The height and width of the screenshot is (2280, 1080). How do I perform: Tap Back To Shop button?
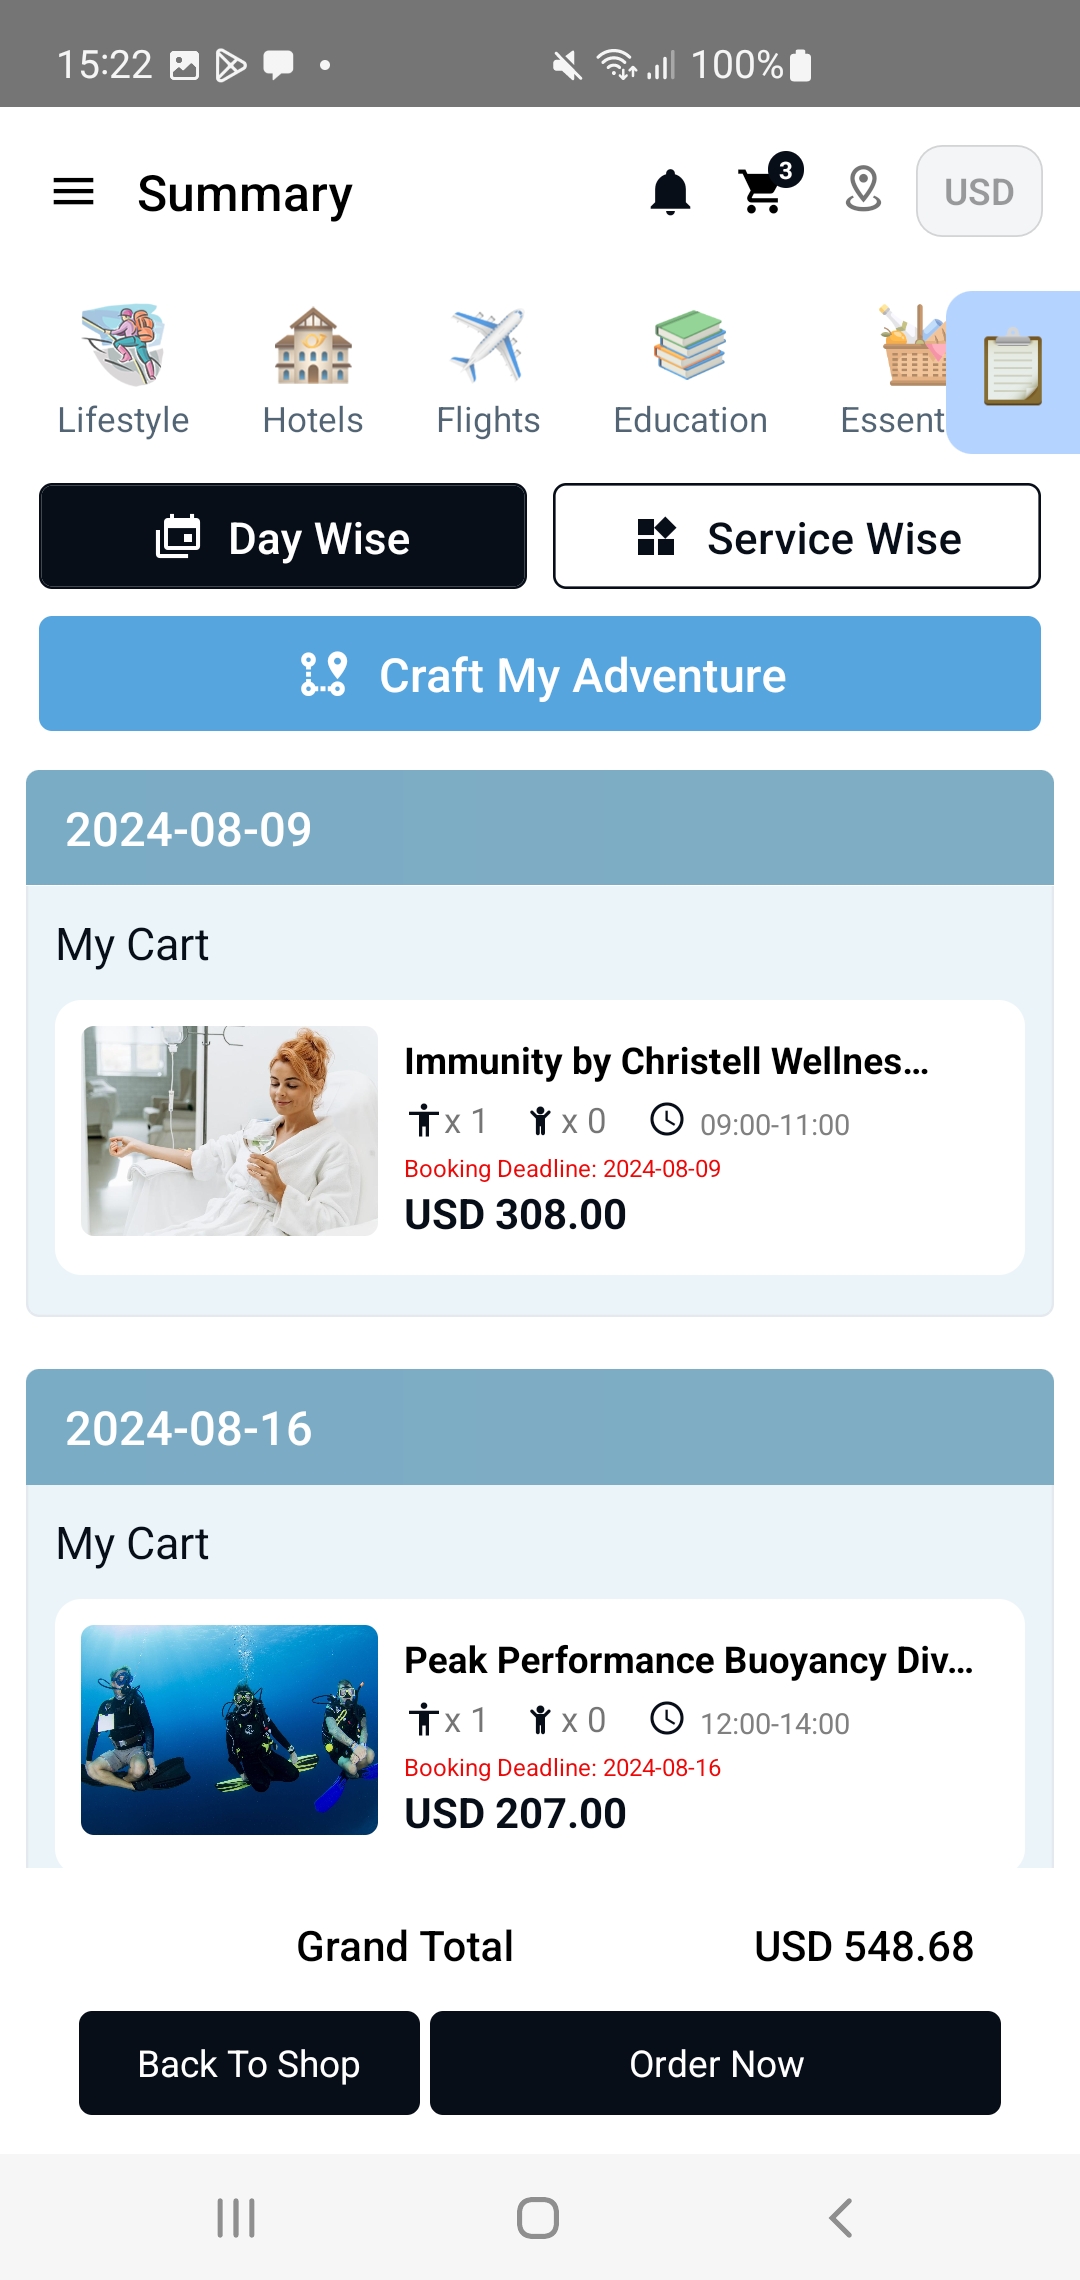point(249,2064)
